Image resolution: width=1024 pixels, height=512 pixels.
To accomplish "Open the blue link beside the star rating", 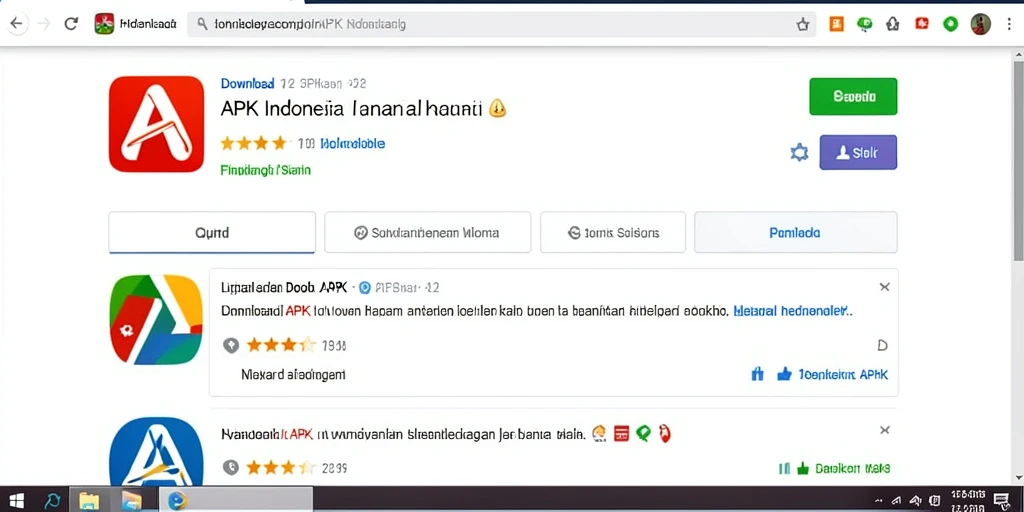I will 353,144.
